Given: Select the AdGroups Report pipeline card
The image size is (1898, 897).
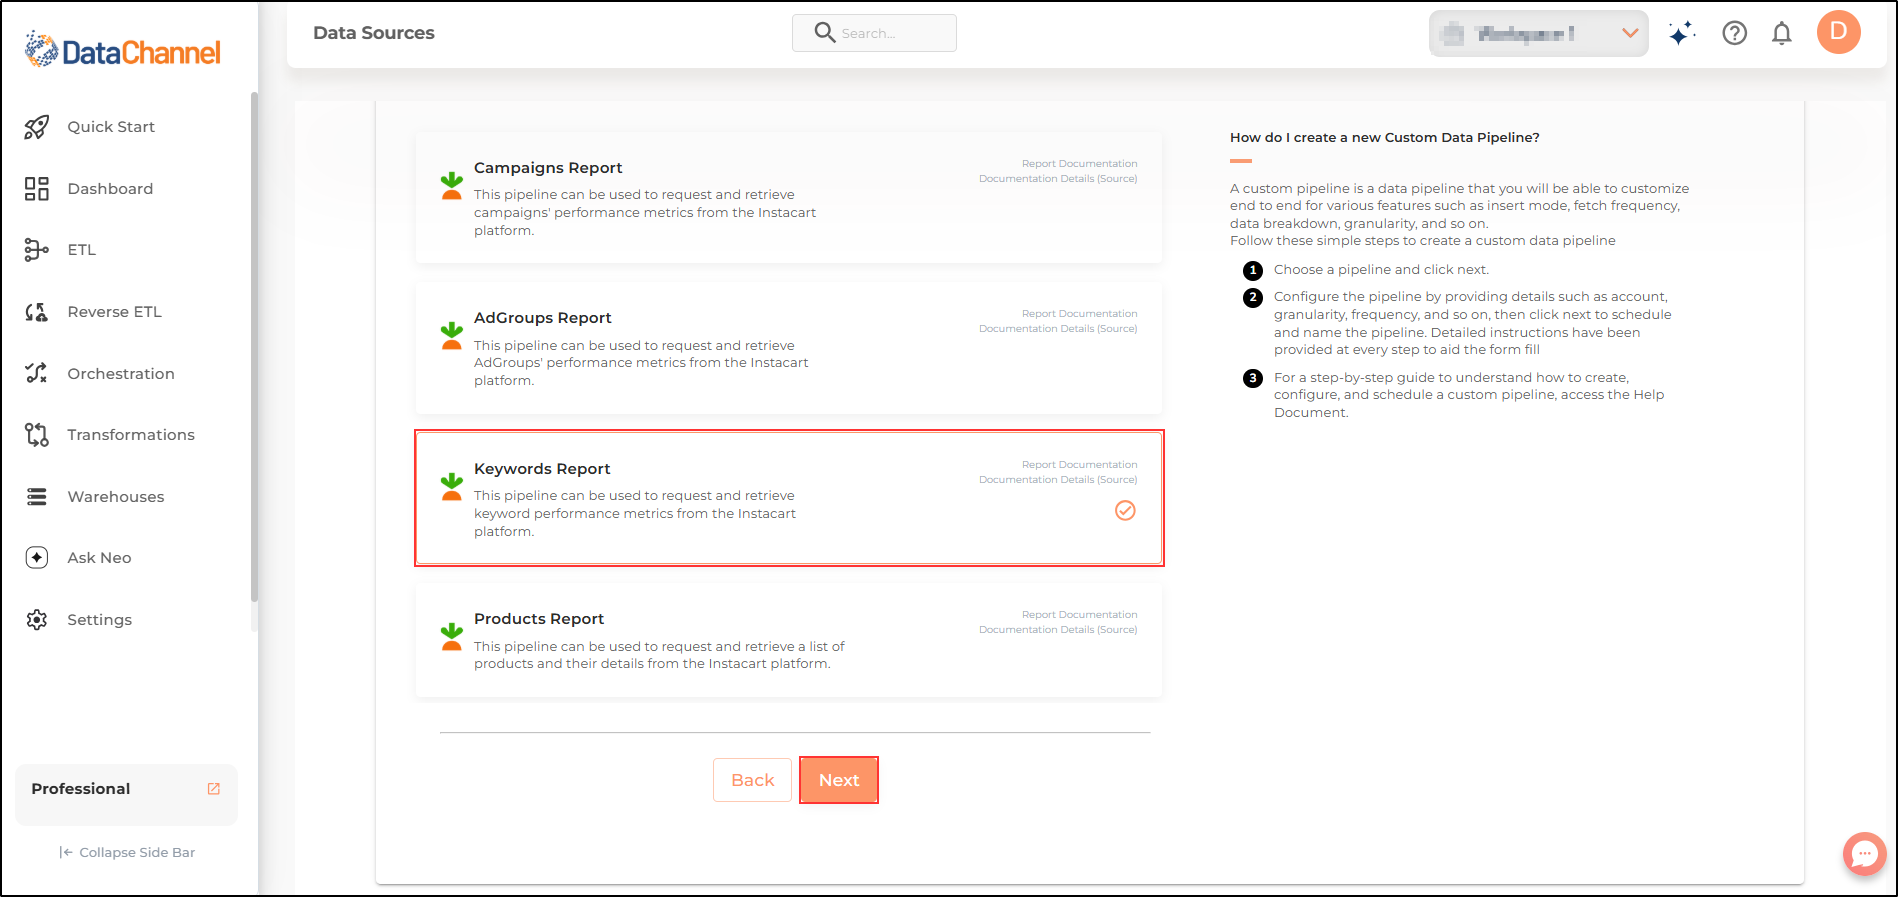Looking at the screenshot, I should click(x=789, y=348).
